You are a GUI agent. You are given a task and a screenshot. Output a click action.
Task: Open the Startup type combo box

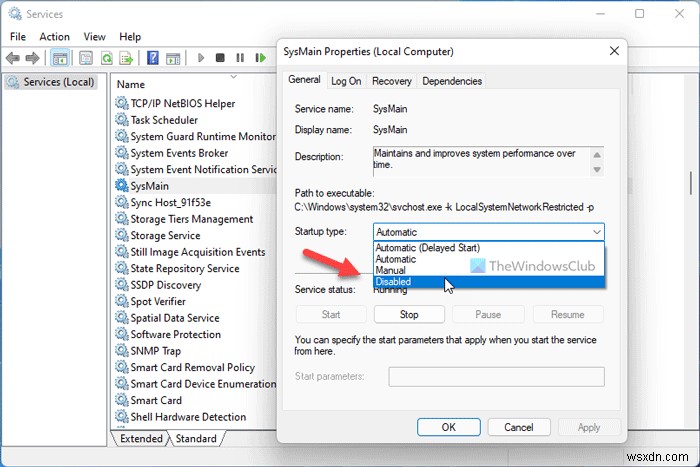pyautogui.click(x=489, y=232)
